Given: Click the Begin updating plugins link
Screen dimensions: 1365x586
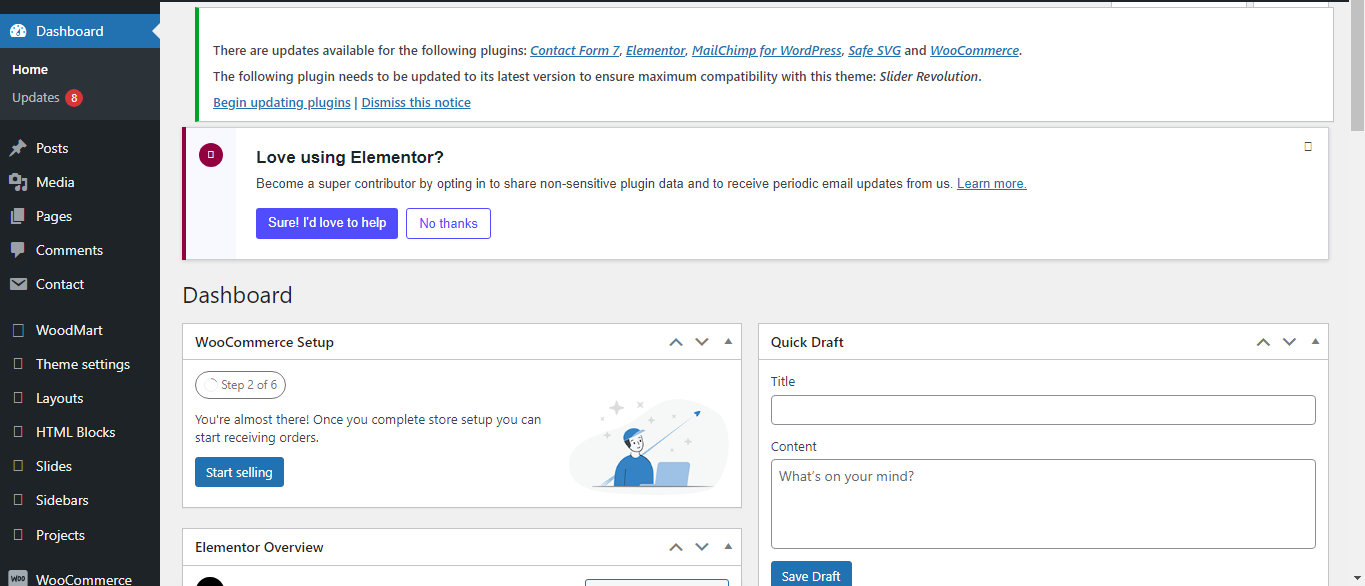Looking at the screenshot, I should 282,102.
